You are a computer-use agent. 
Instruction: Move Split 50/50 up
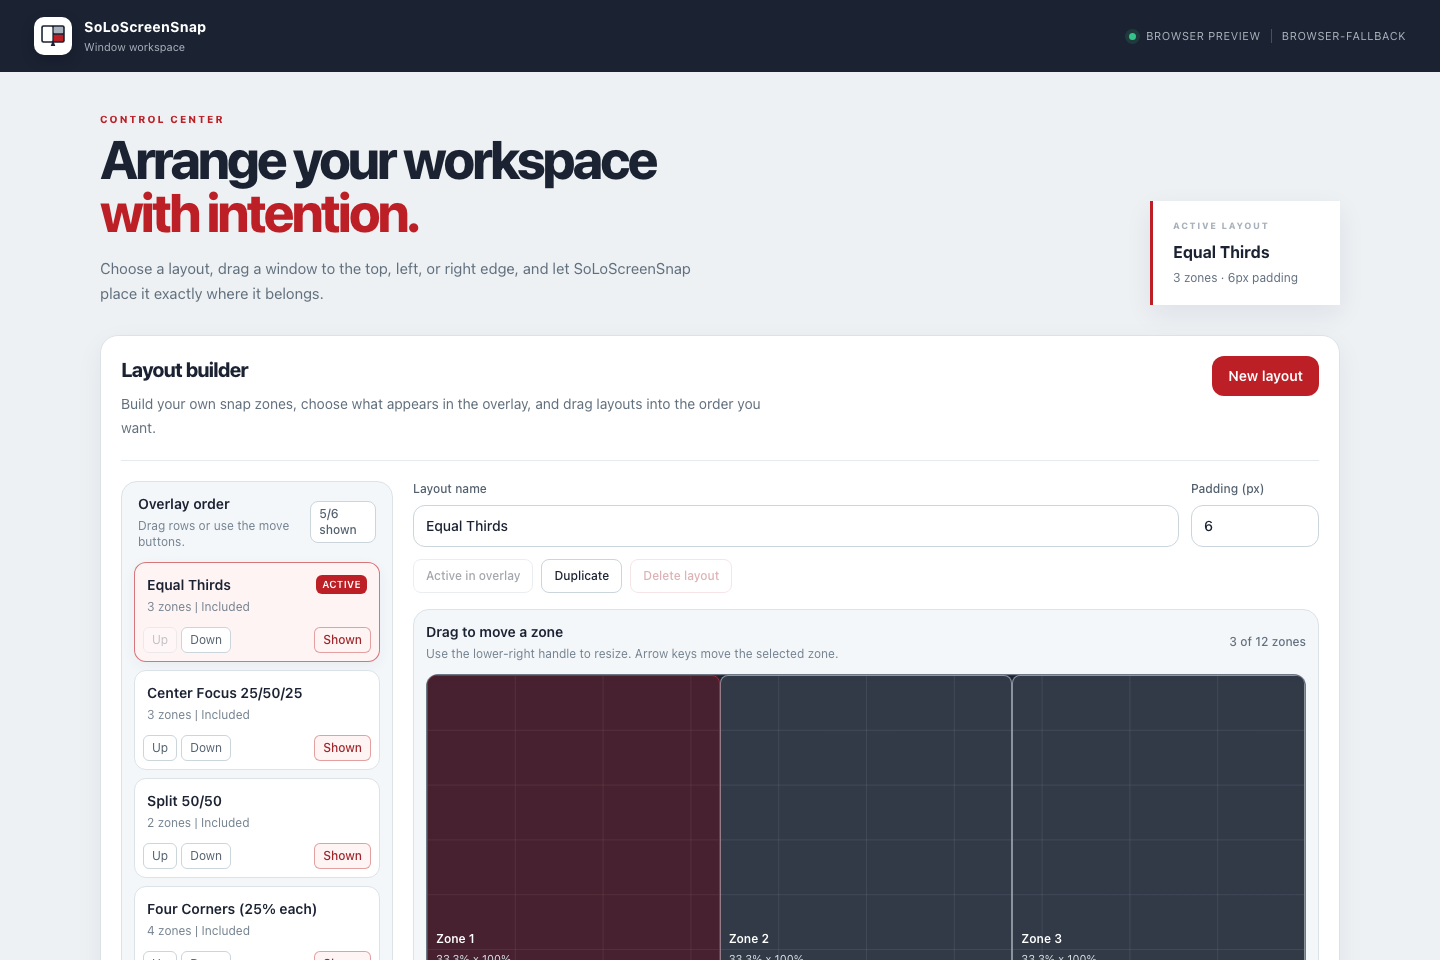click(160, 856)
